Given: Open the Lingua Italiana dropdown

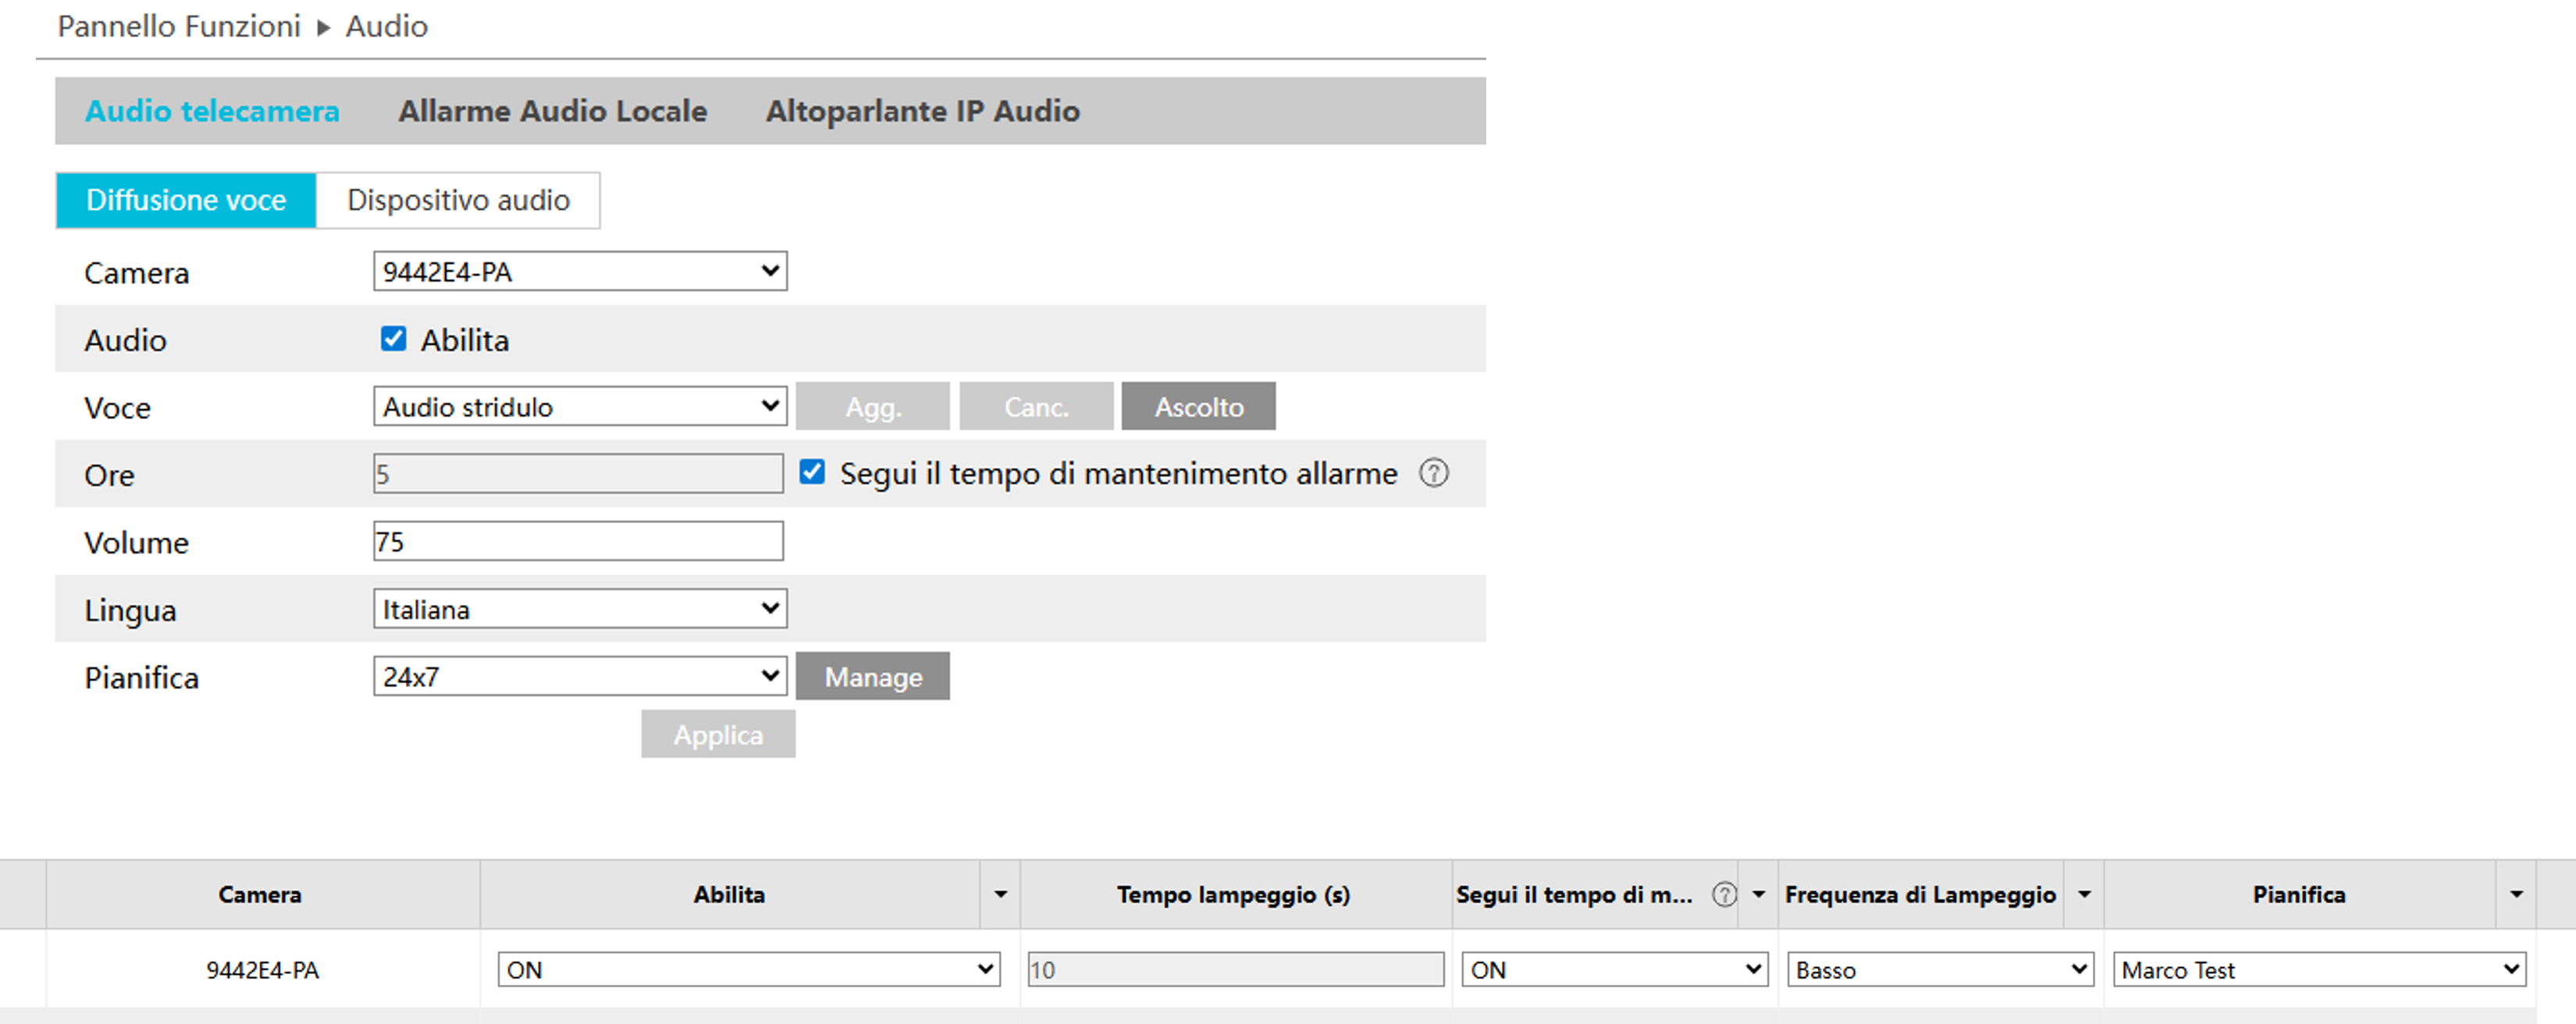Looking at the screenshot, I should click(580, 609).
